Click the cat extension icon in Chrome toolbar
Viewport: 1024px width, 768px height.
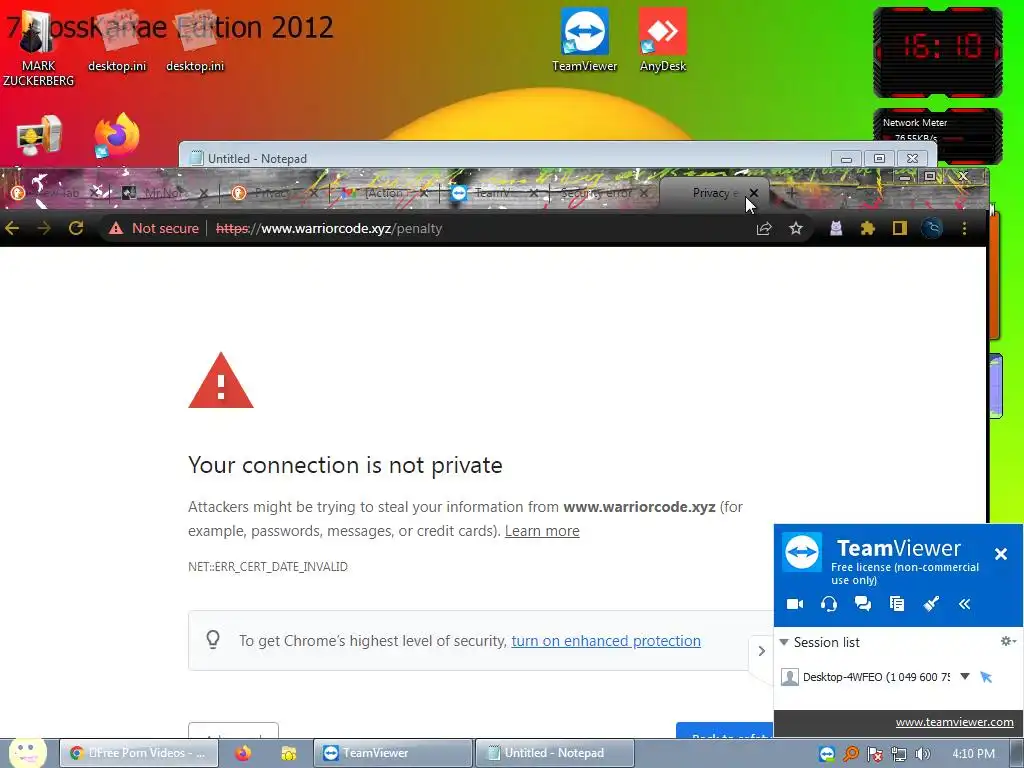tap(836, 228)
